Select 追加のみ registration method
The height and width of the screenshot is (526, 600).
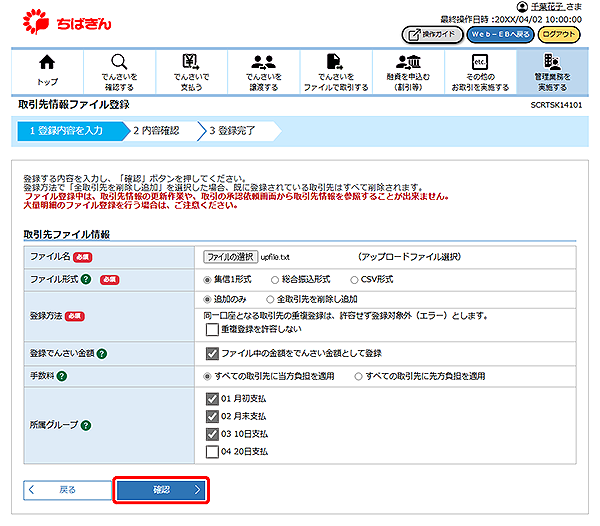(x=207, y=299)
